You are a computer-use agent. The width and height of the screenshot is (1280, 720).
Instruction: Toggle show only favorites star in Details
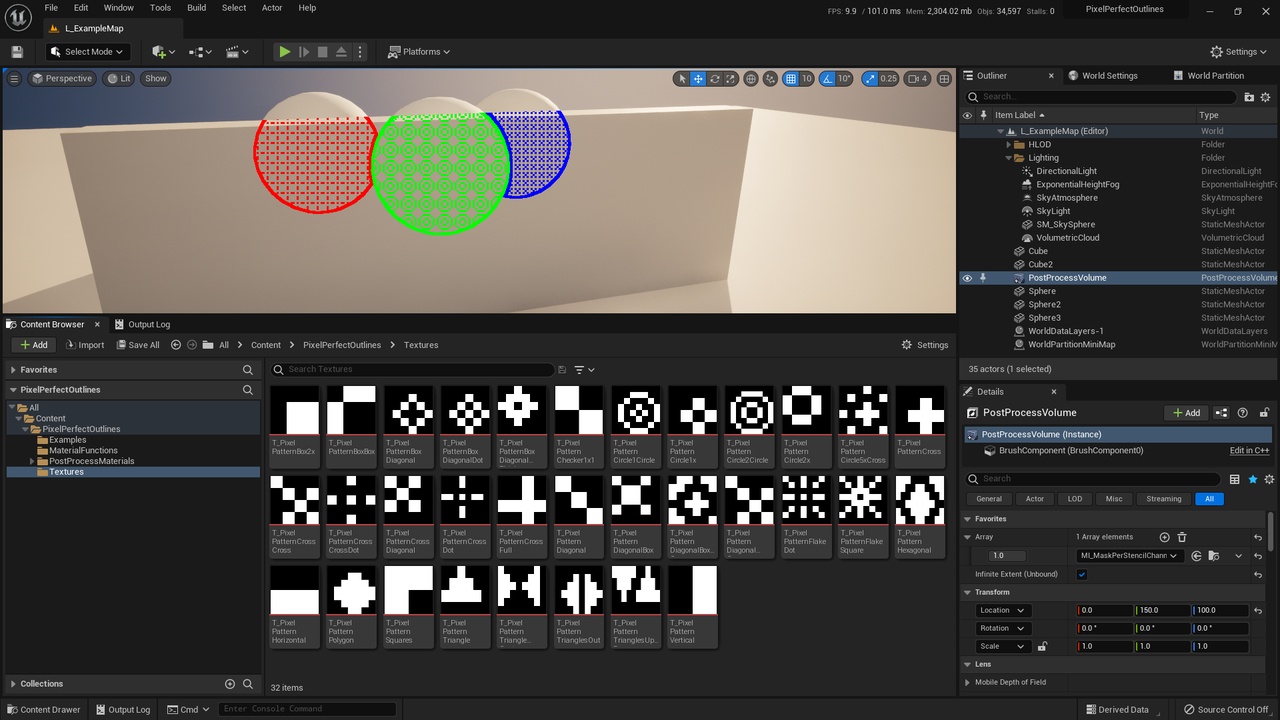tap(1252, 479)
